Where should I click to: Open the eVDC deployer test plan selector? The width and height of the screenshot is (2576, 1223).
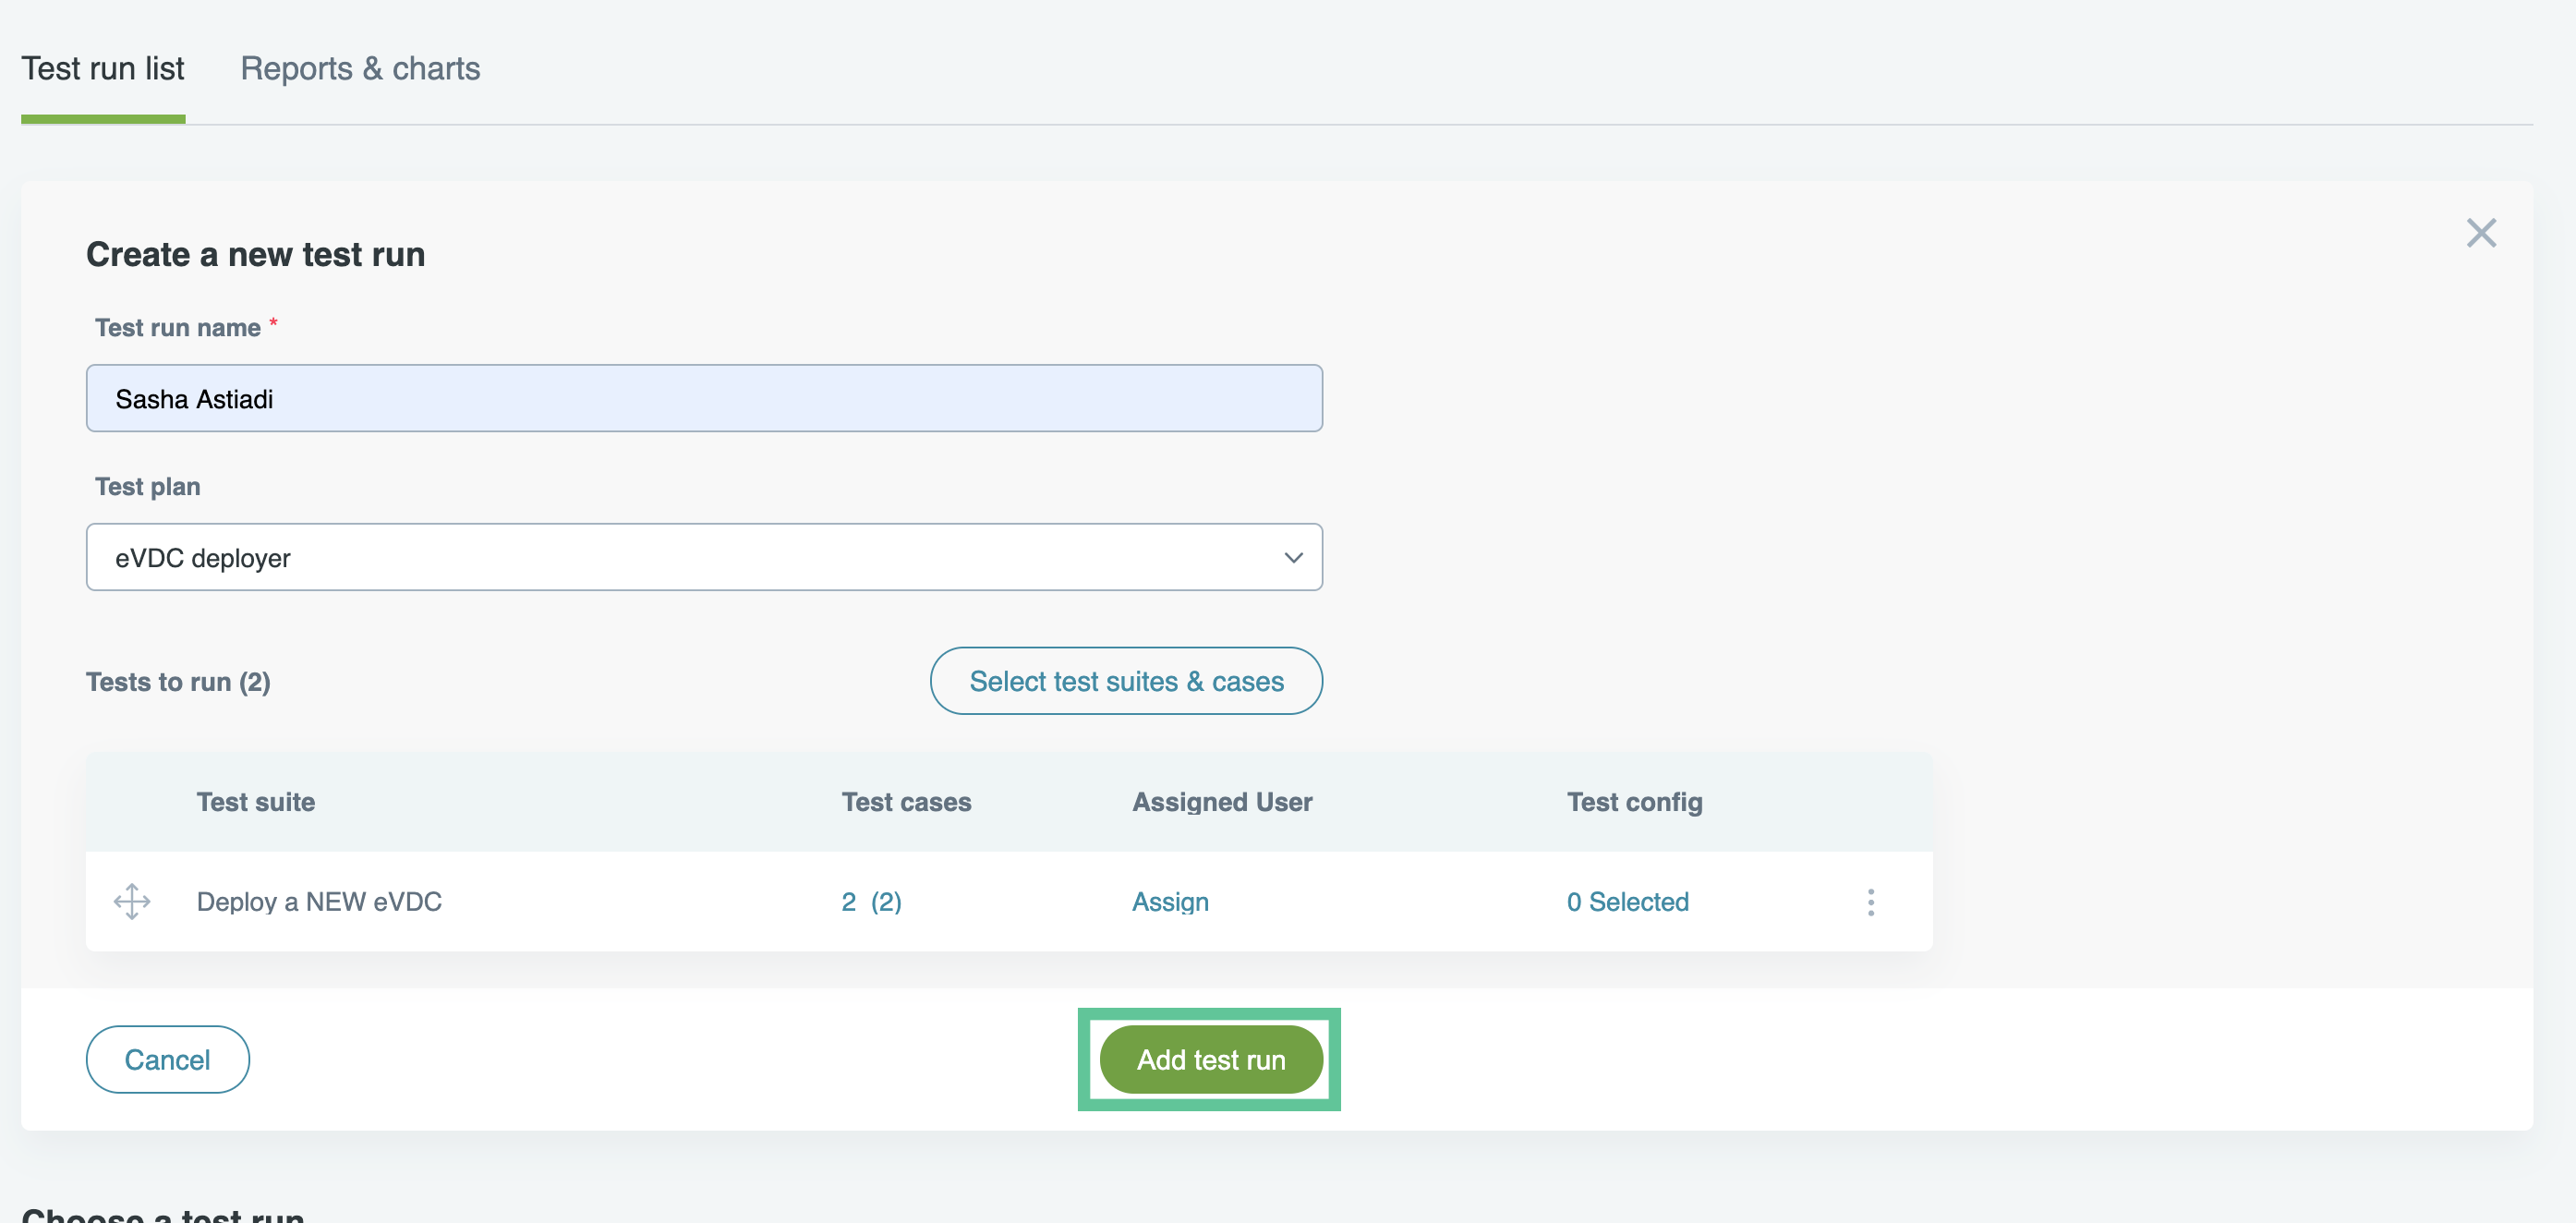[703, 557]
